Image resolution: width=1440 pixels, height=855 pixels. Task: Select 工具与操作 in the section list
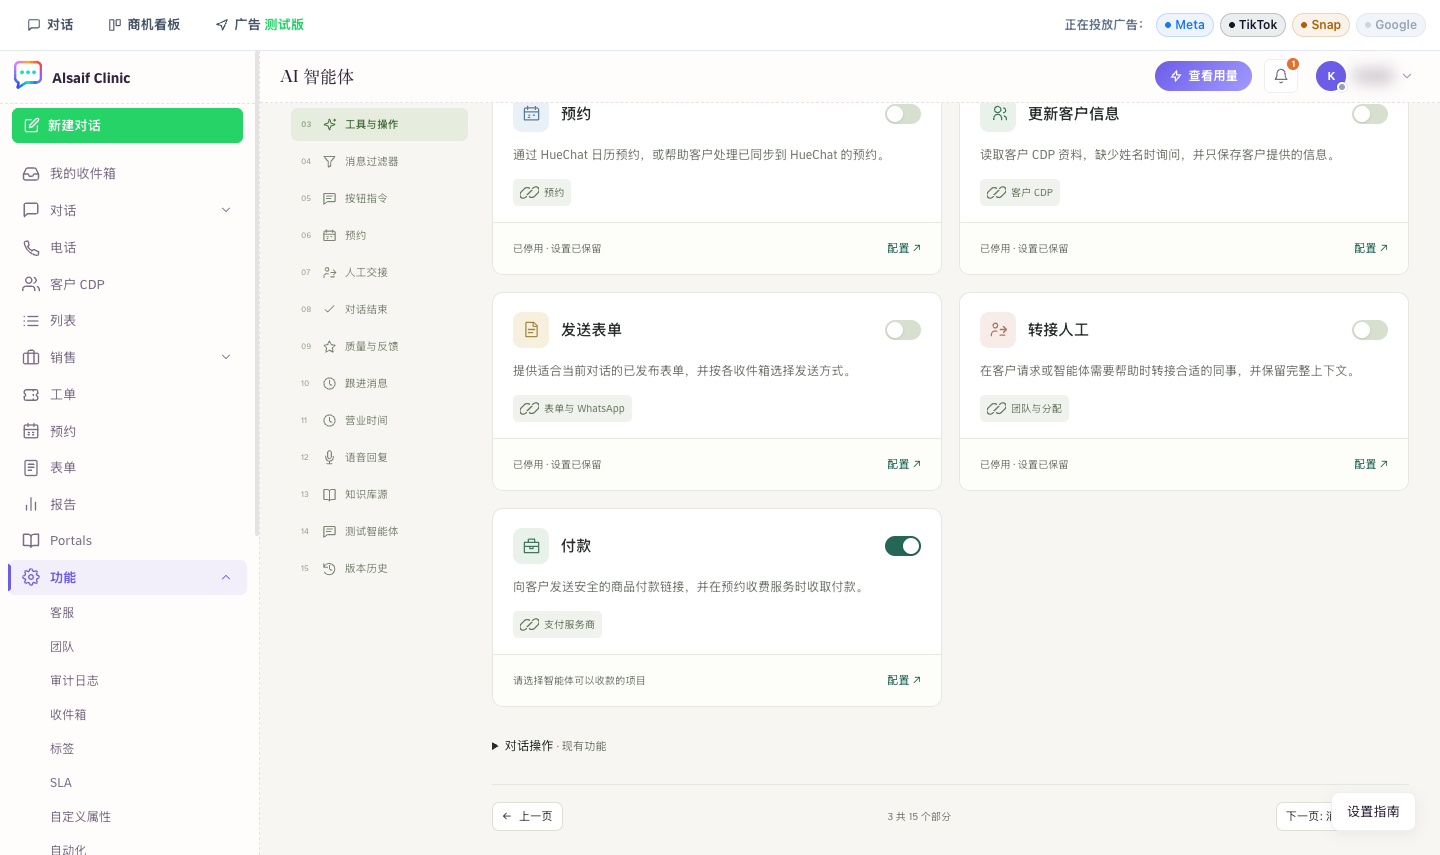(379, 124)
